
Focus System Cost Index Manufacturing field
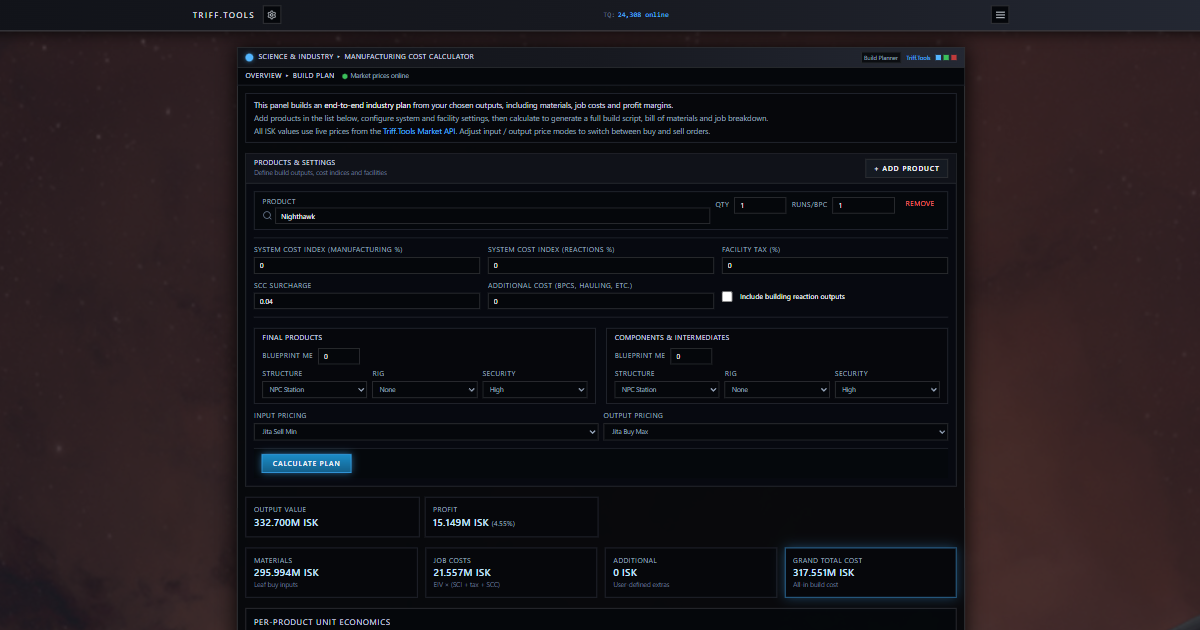366,265
